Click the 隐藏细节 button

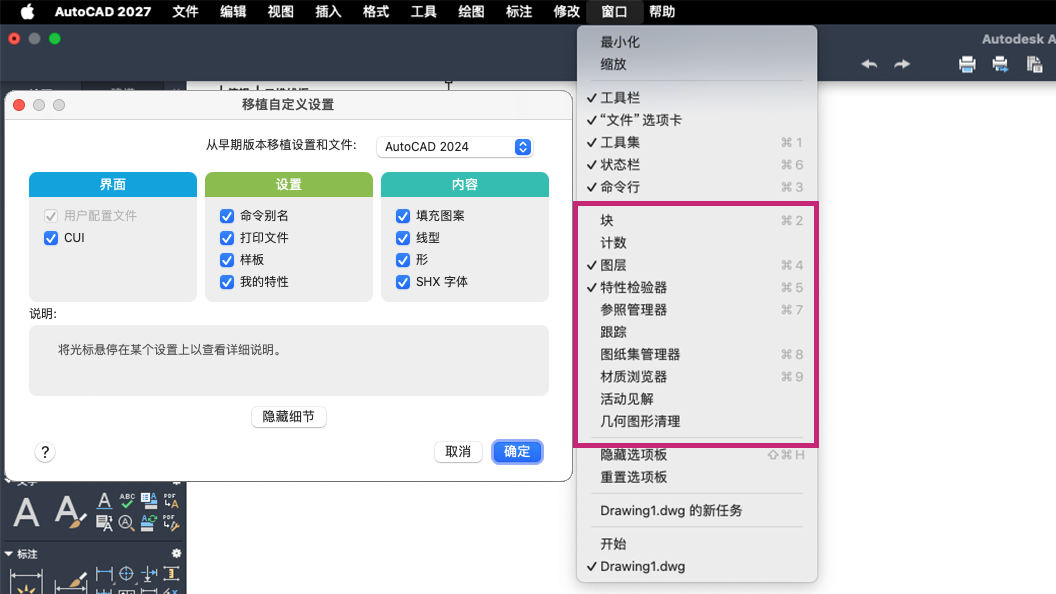tap(289, 417)
